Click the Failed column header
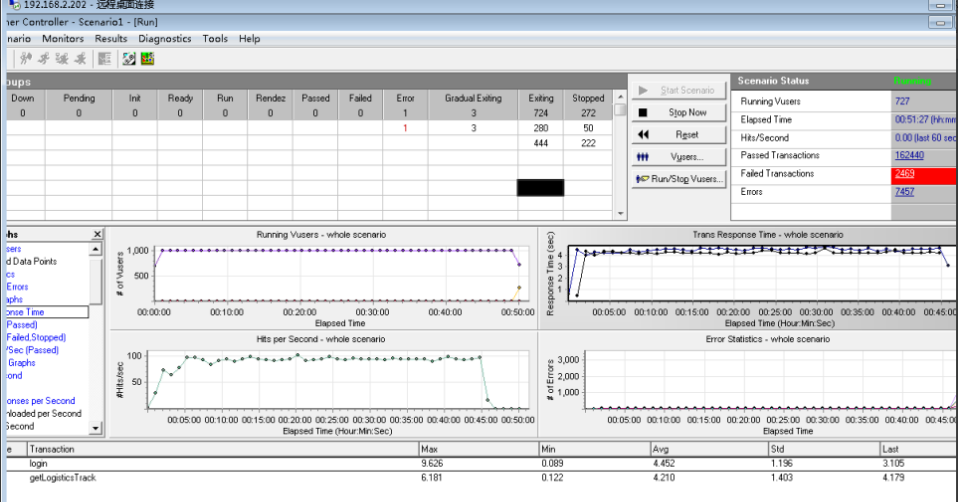The image size is (958, 502). pyautogui.click(x=360, y=98)
